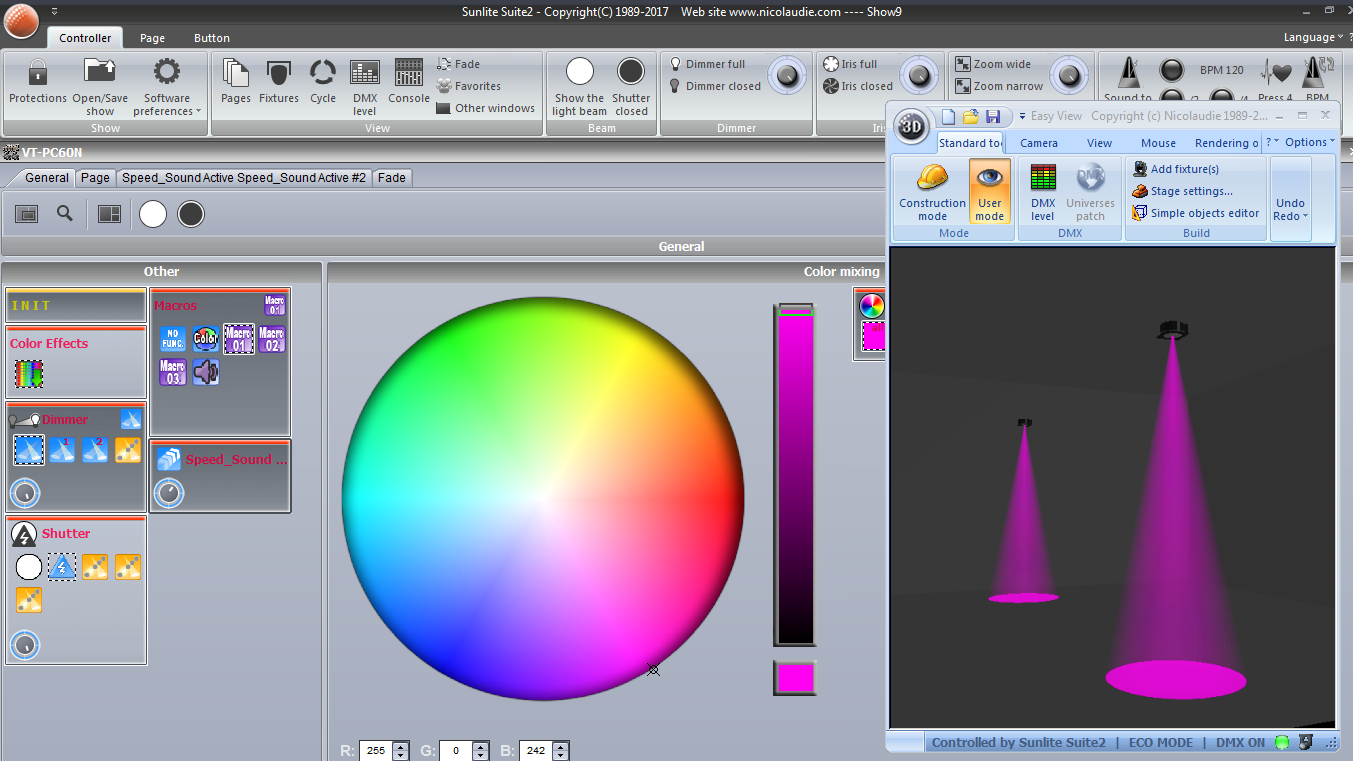Click the Color Effects rainbow icon

[x=28, y=373]
